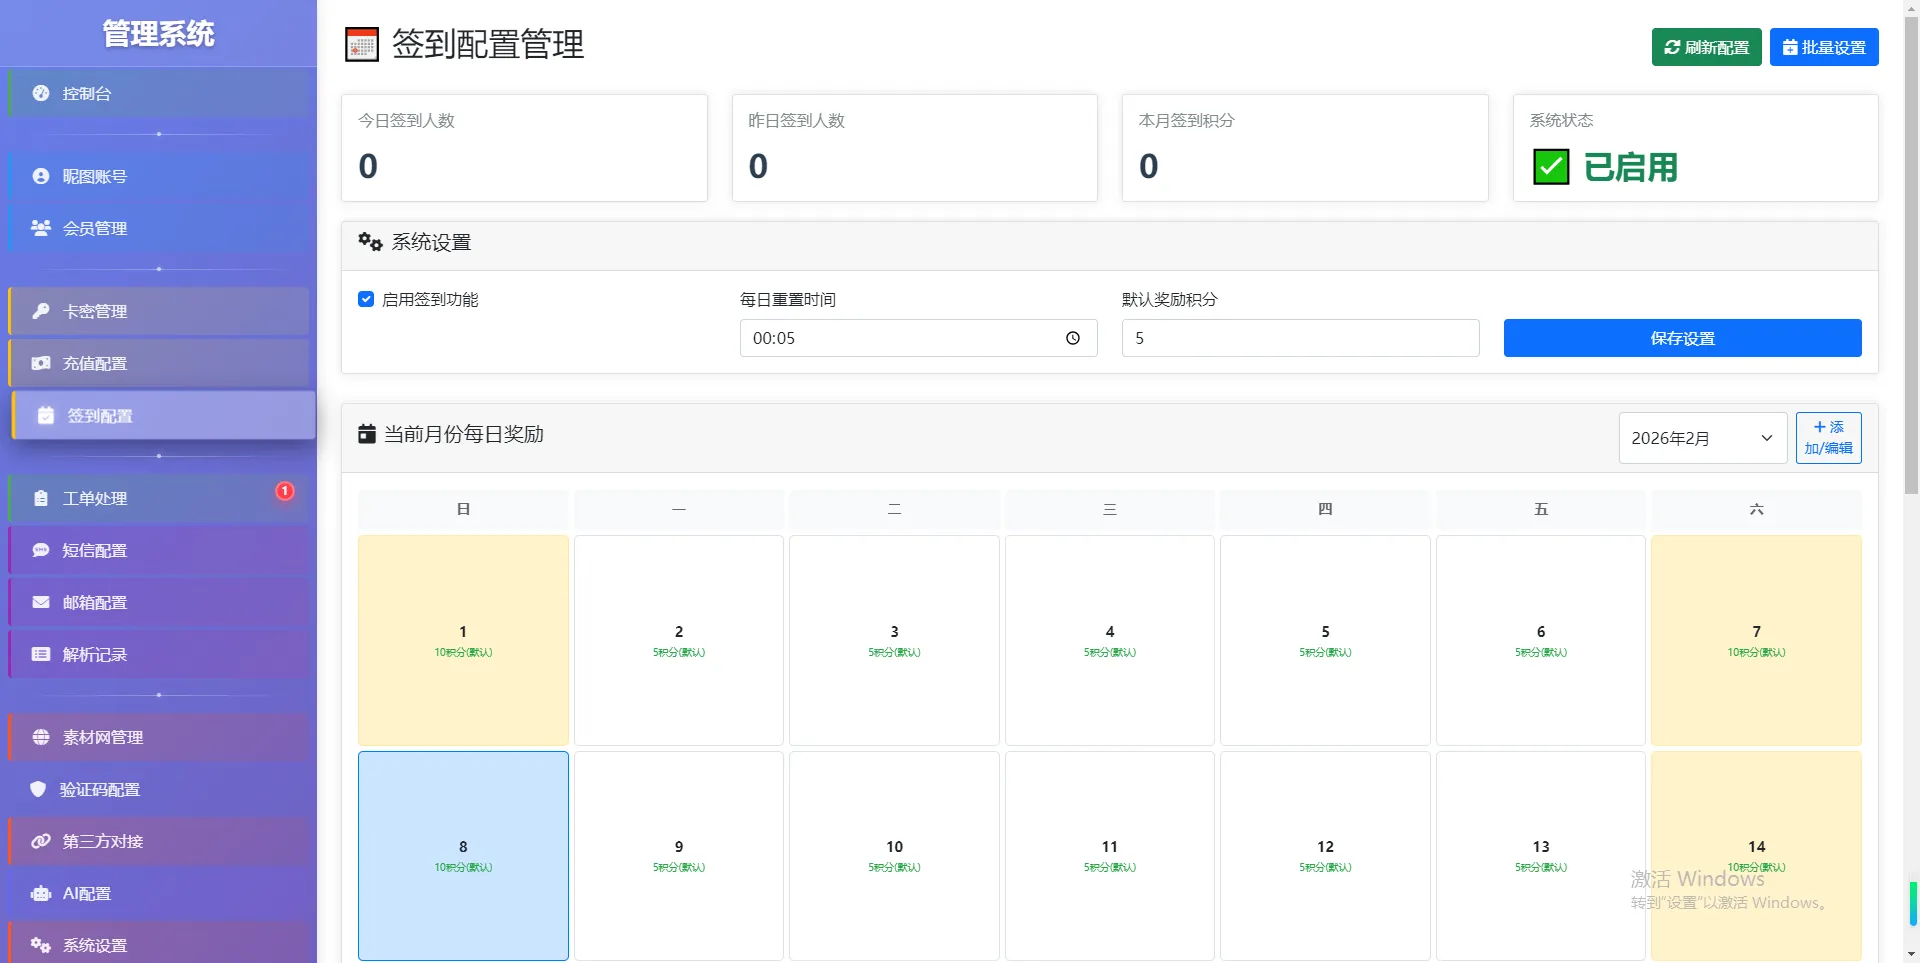Image resolution: width=1920 pixels, height=963 pixels.
Task: Go to 短信配置 in the sidebar
Action: tap(95, 550)
